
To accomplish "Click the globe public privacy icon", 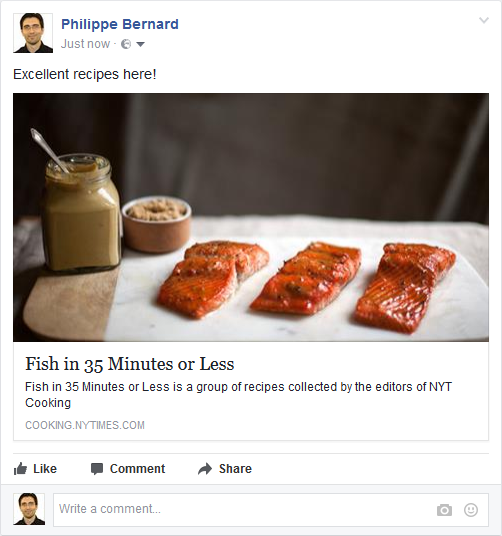I will (x=126, y=44).
